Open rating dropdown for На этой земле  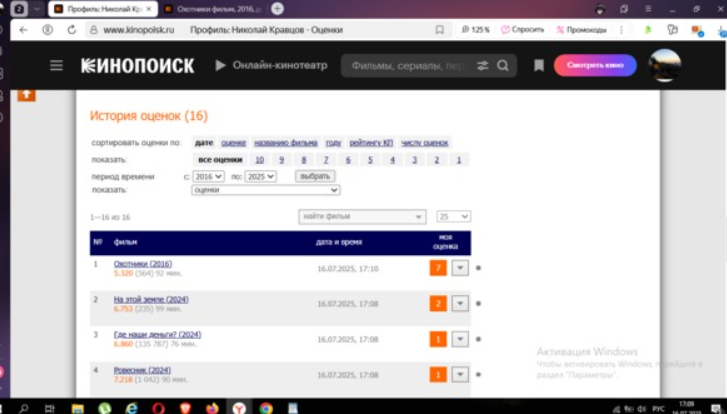[460, 304]
